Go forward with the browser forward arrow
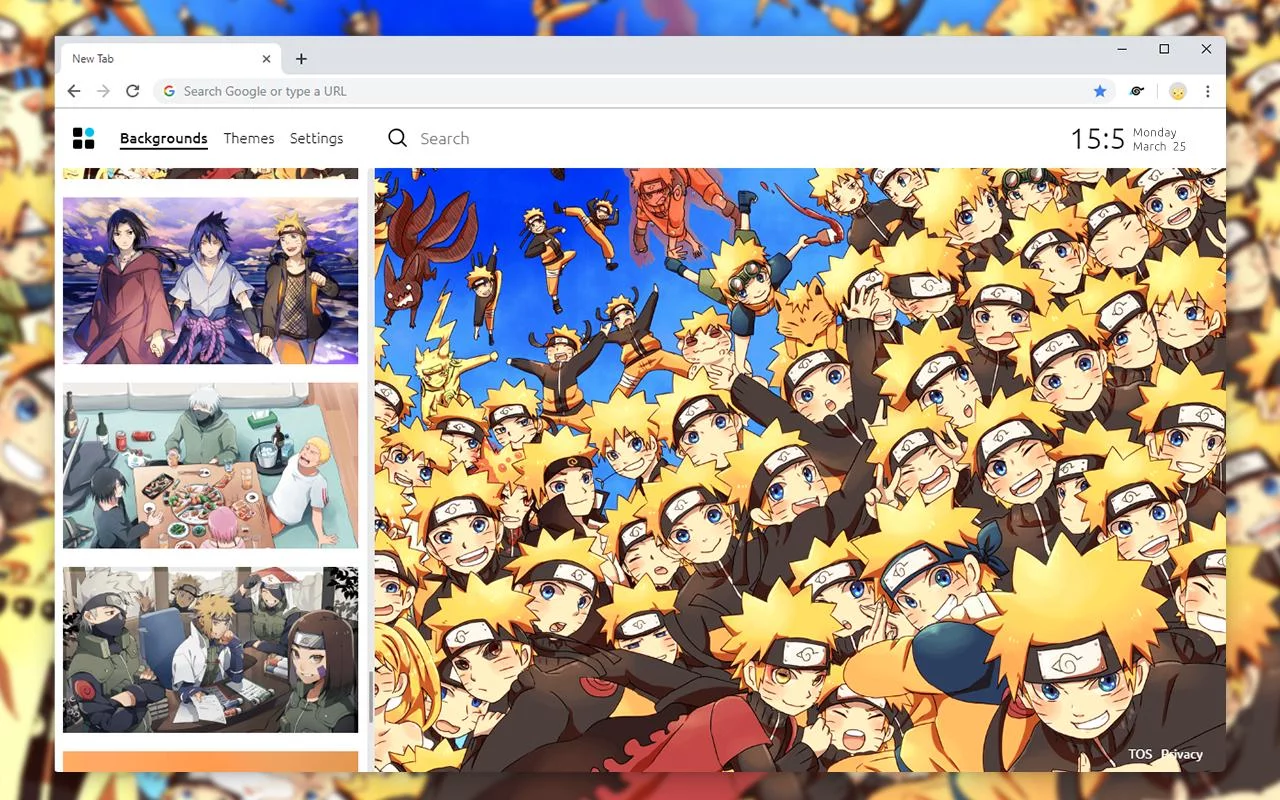The height and width of the screenshot is (800, 1280). pyautogui.click(x=103, y=91)
